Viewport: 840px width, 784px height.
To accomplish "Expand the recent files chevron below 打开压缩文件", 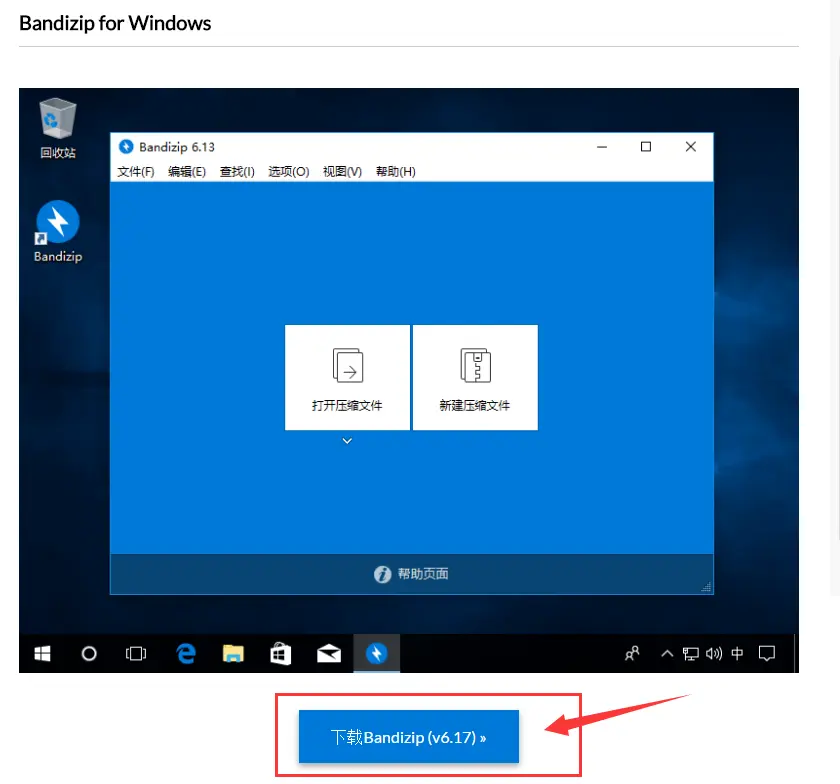I will click(347, 441).
